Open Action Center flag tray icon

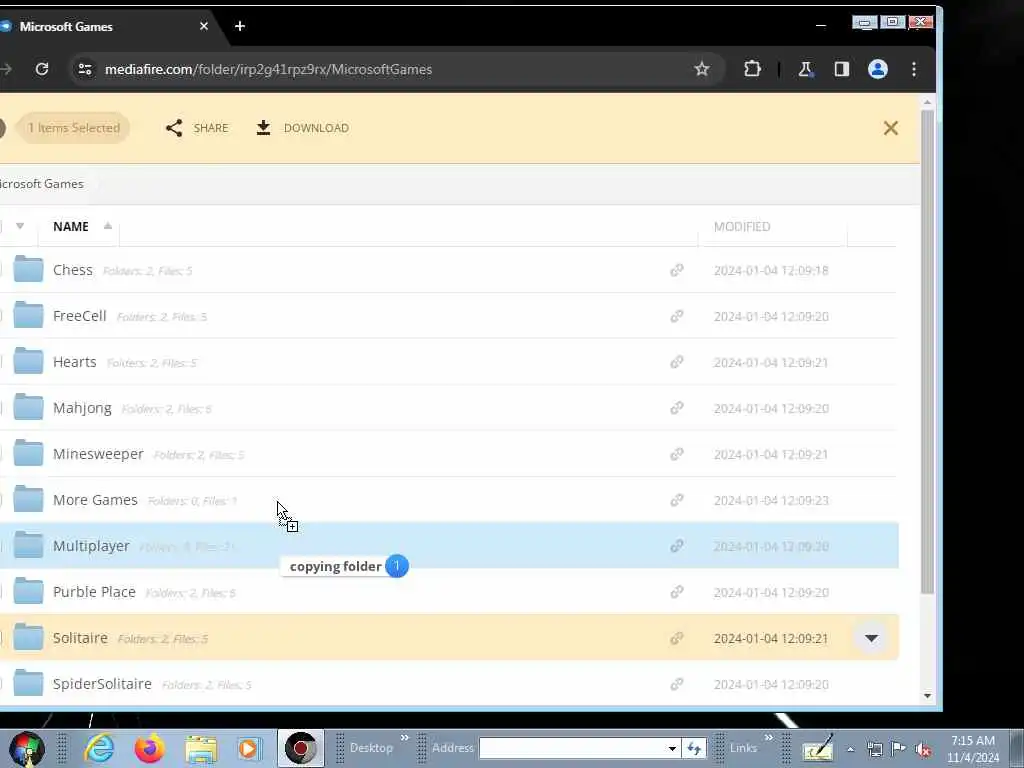899,749
